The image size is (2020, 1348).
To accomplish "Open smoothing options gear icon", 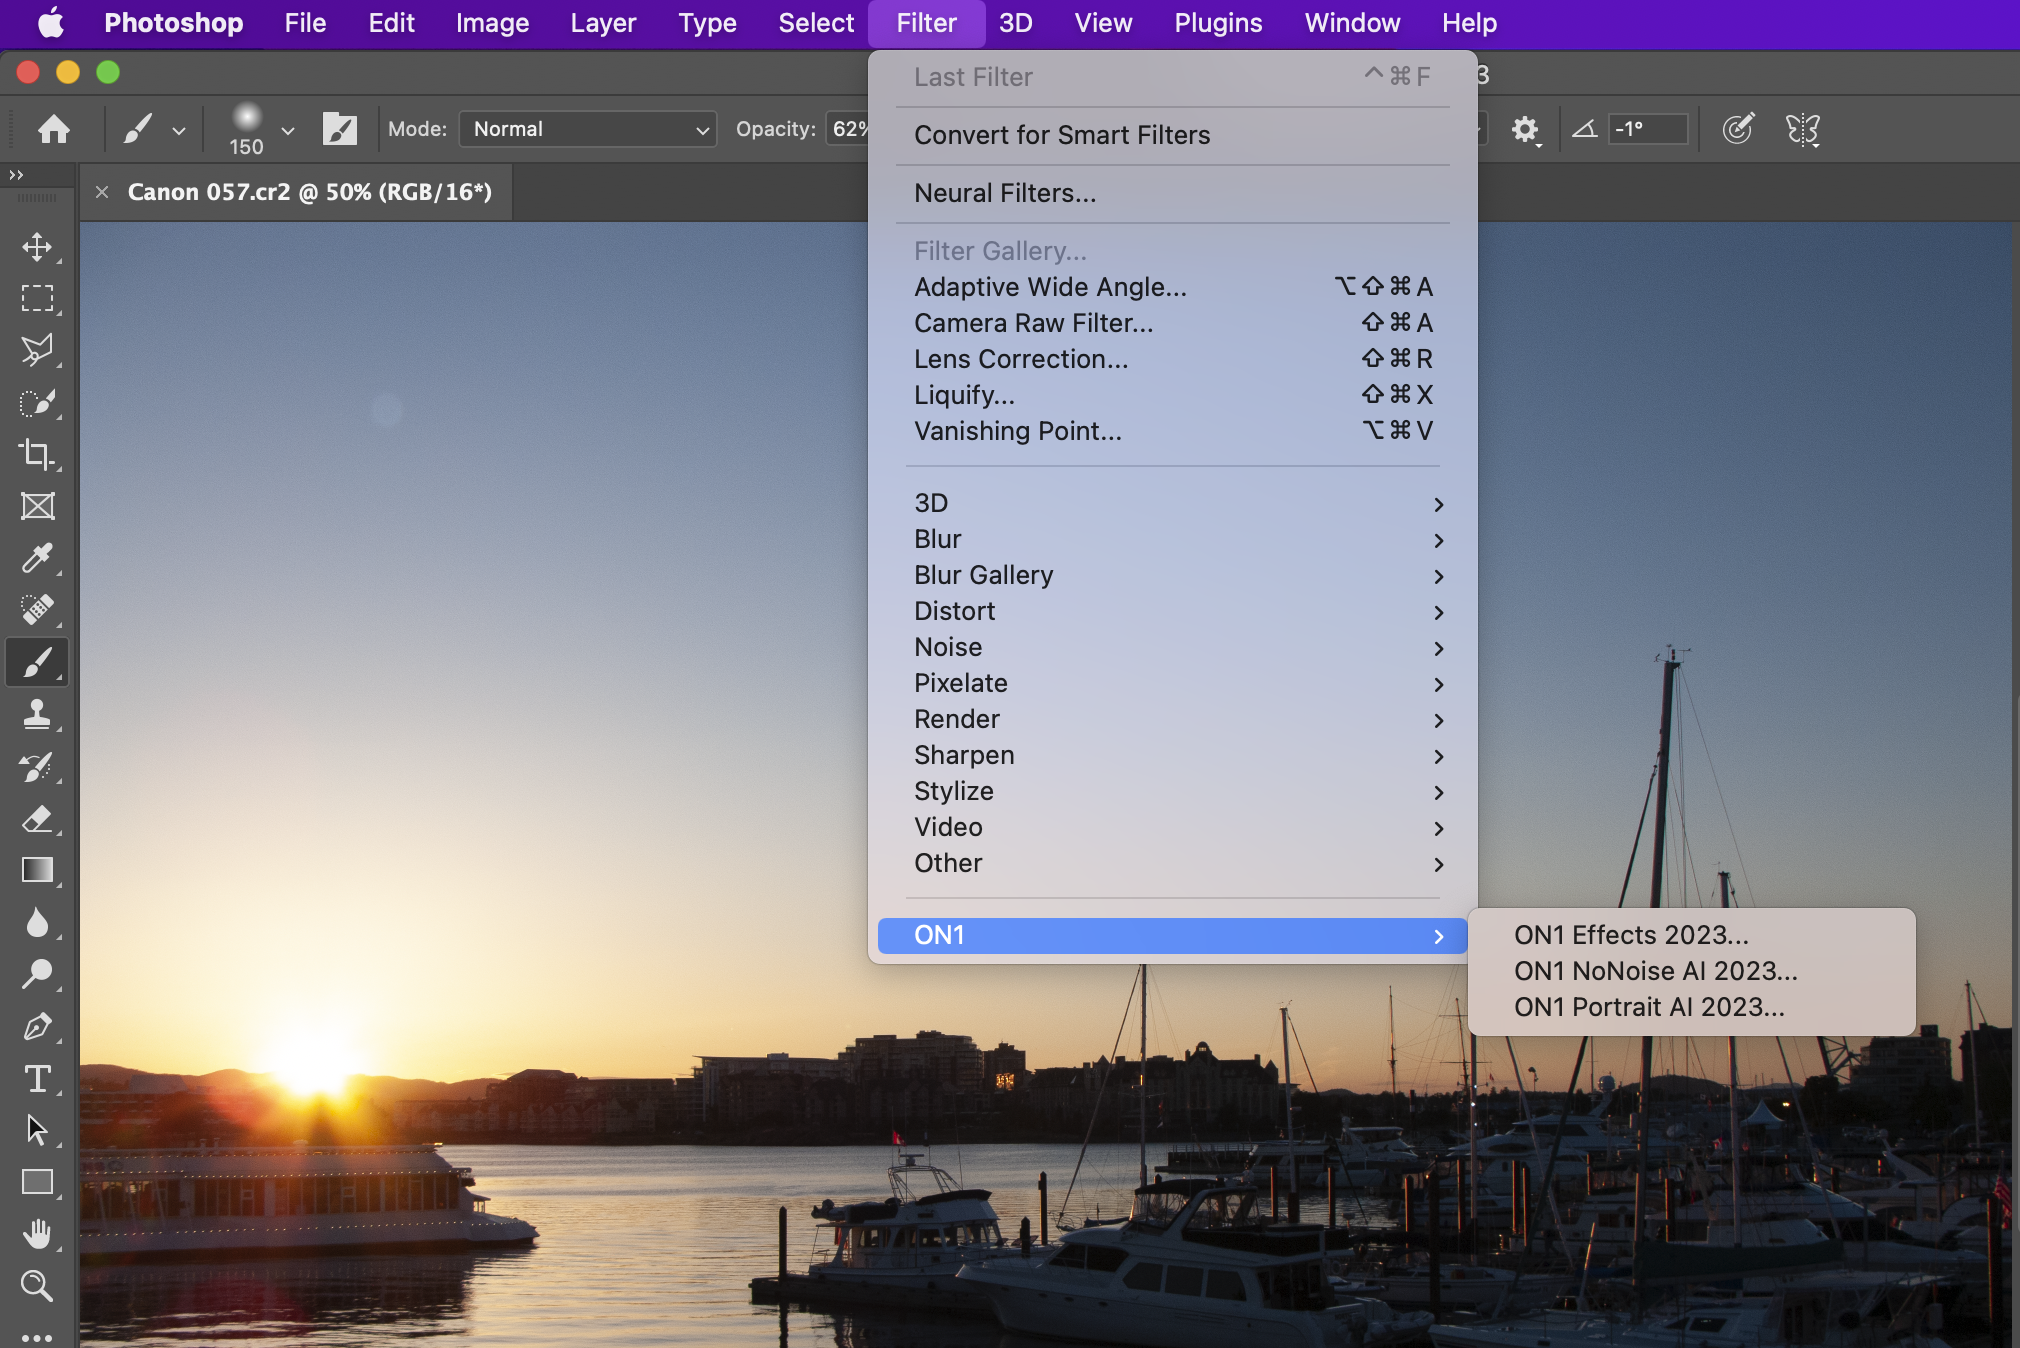I will click(1525, 129).
